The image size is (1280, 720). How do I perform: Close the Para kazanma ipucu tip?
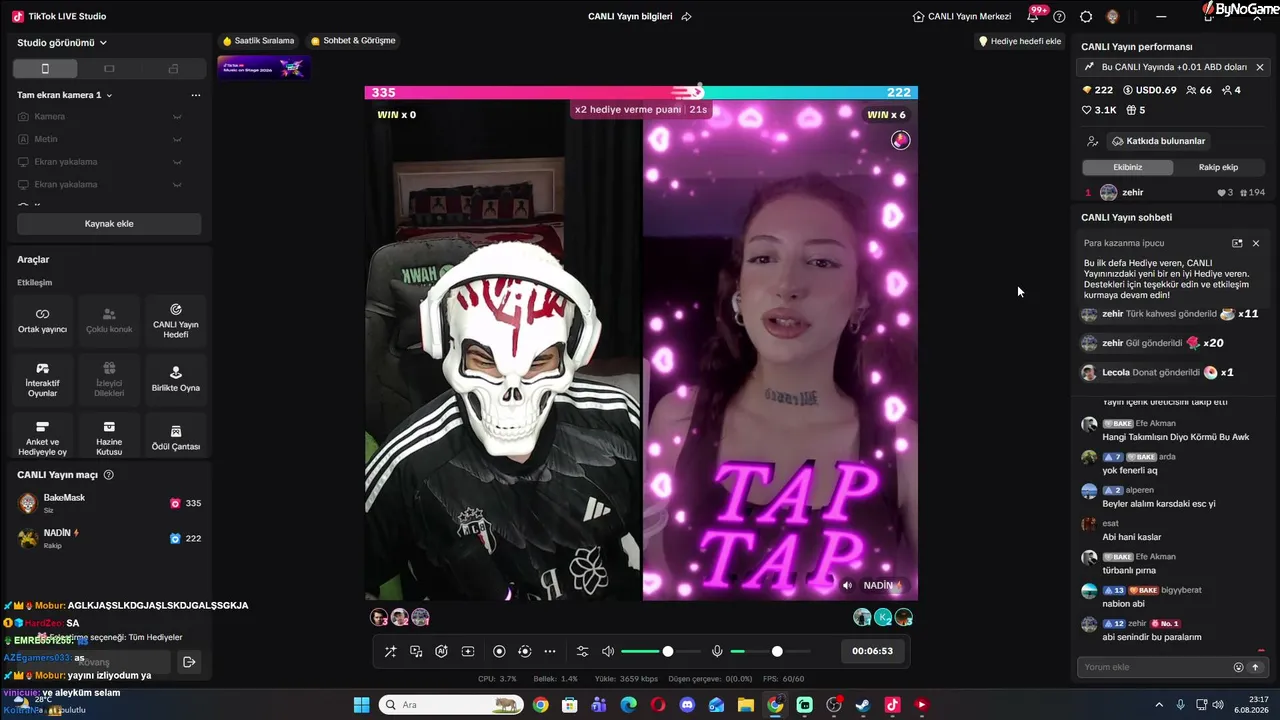[x=1256, y=243]
